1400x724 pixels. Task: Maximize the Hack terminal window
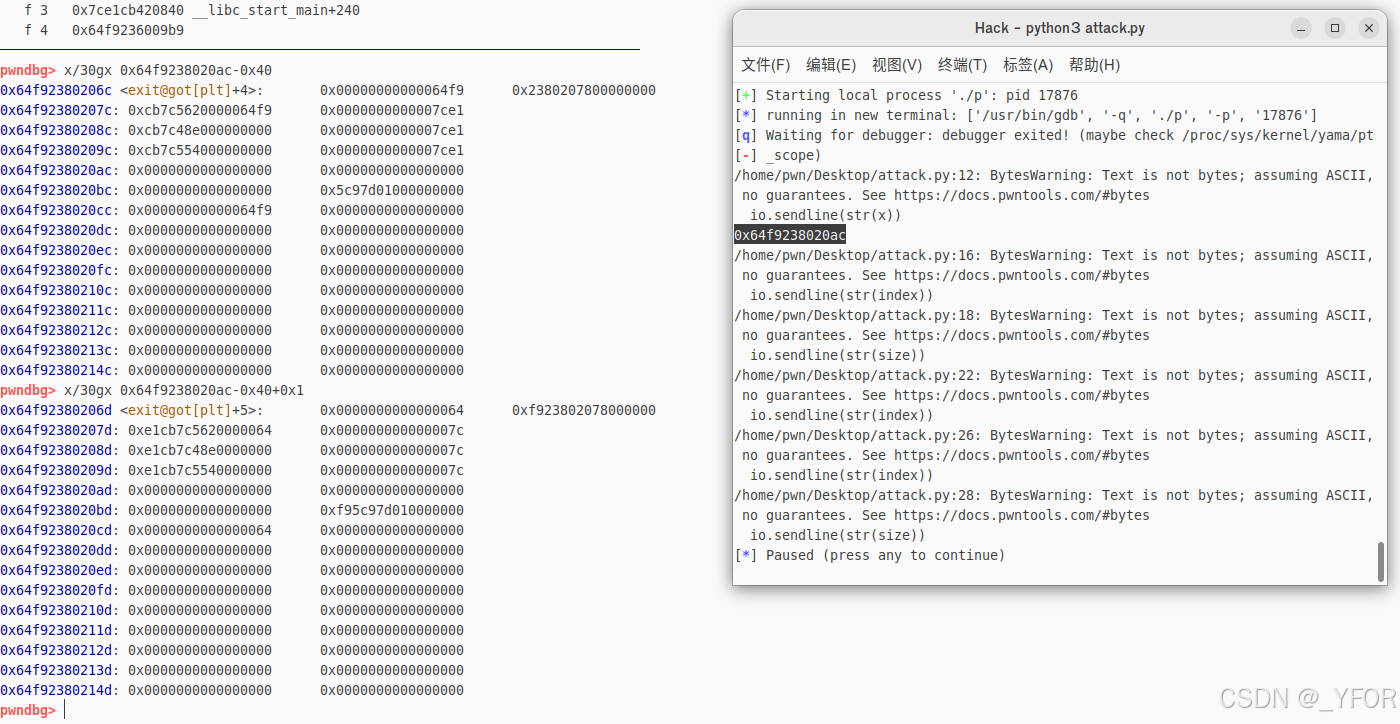[x=1334, y=28]
